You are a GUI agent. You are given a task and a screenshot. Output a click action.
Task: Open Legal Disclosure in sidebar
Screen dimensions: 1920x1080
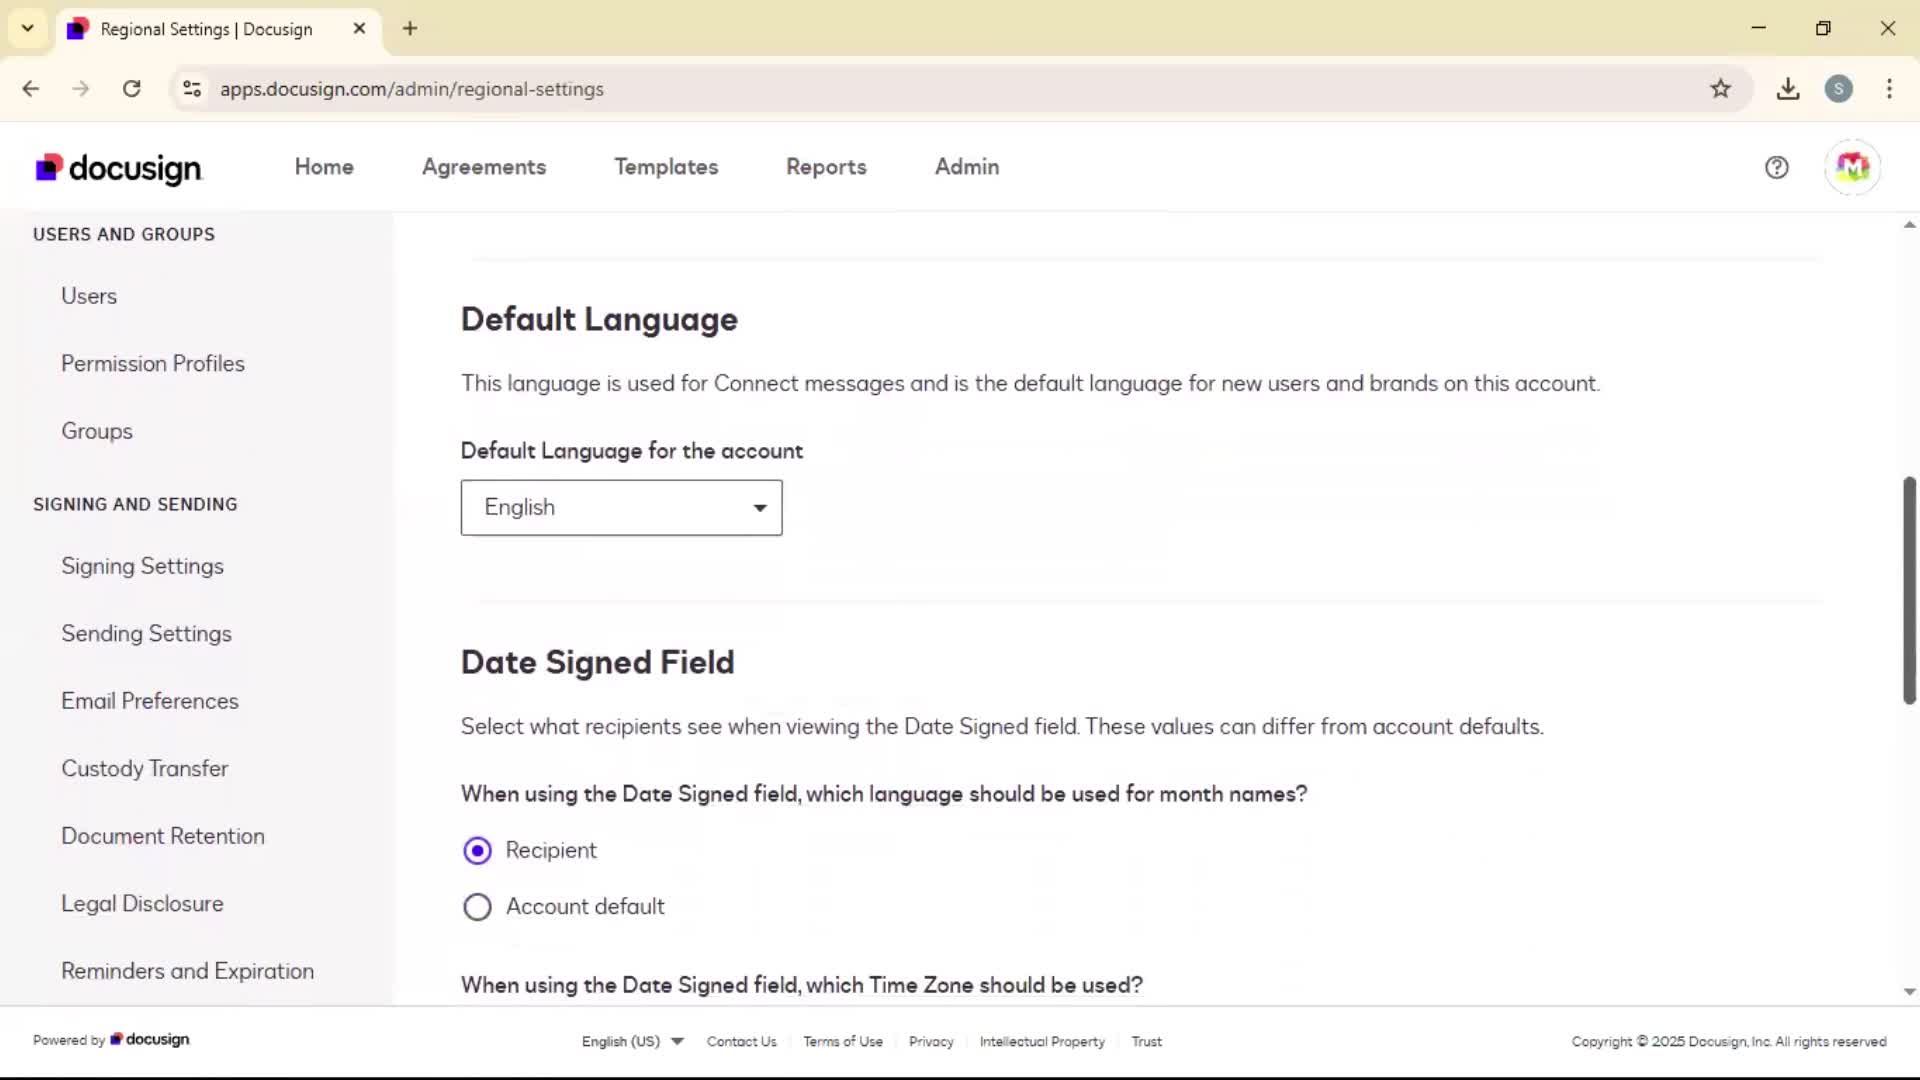point(143,904)
